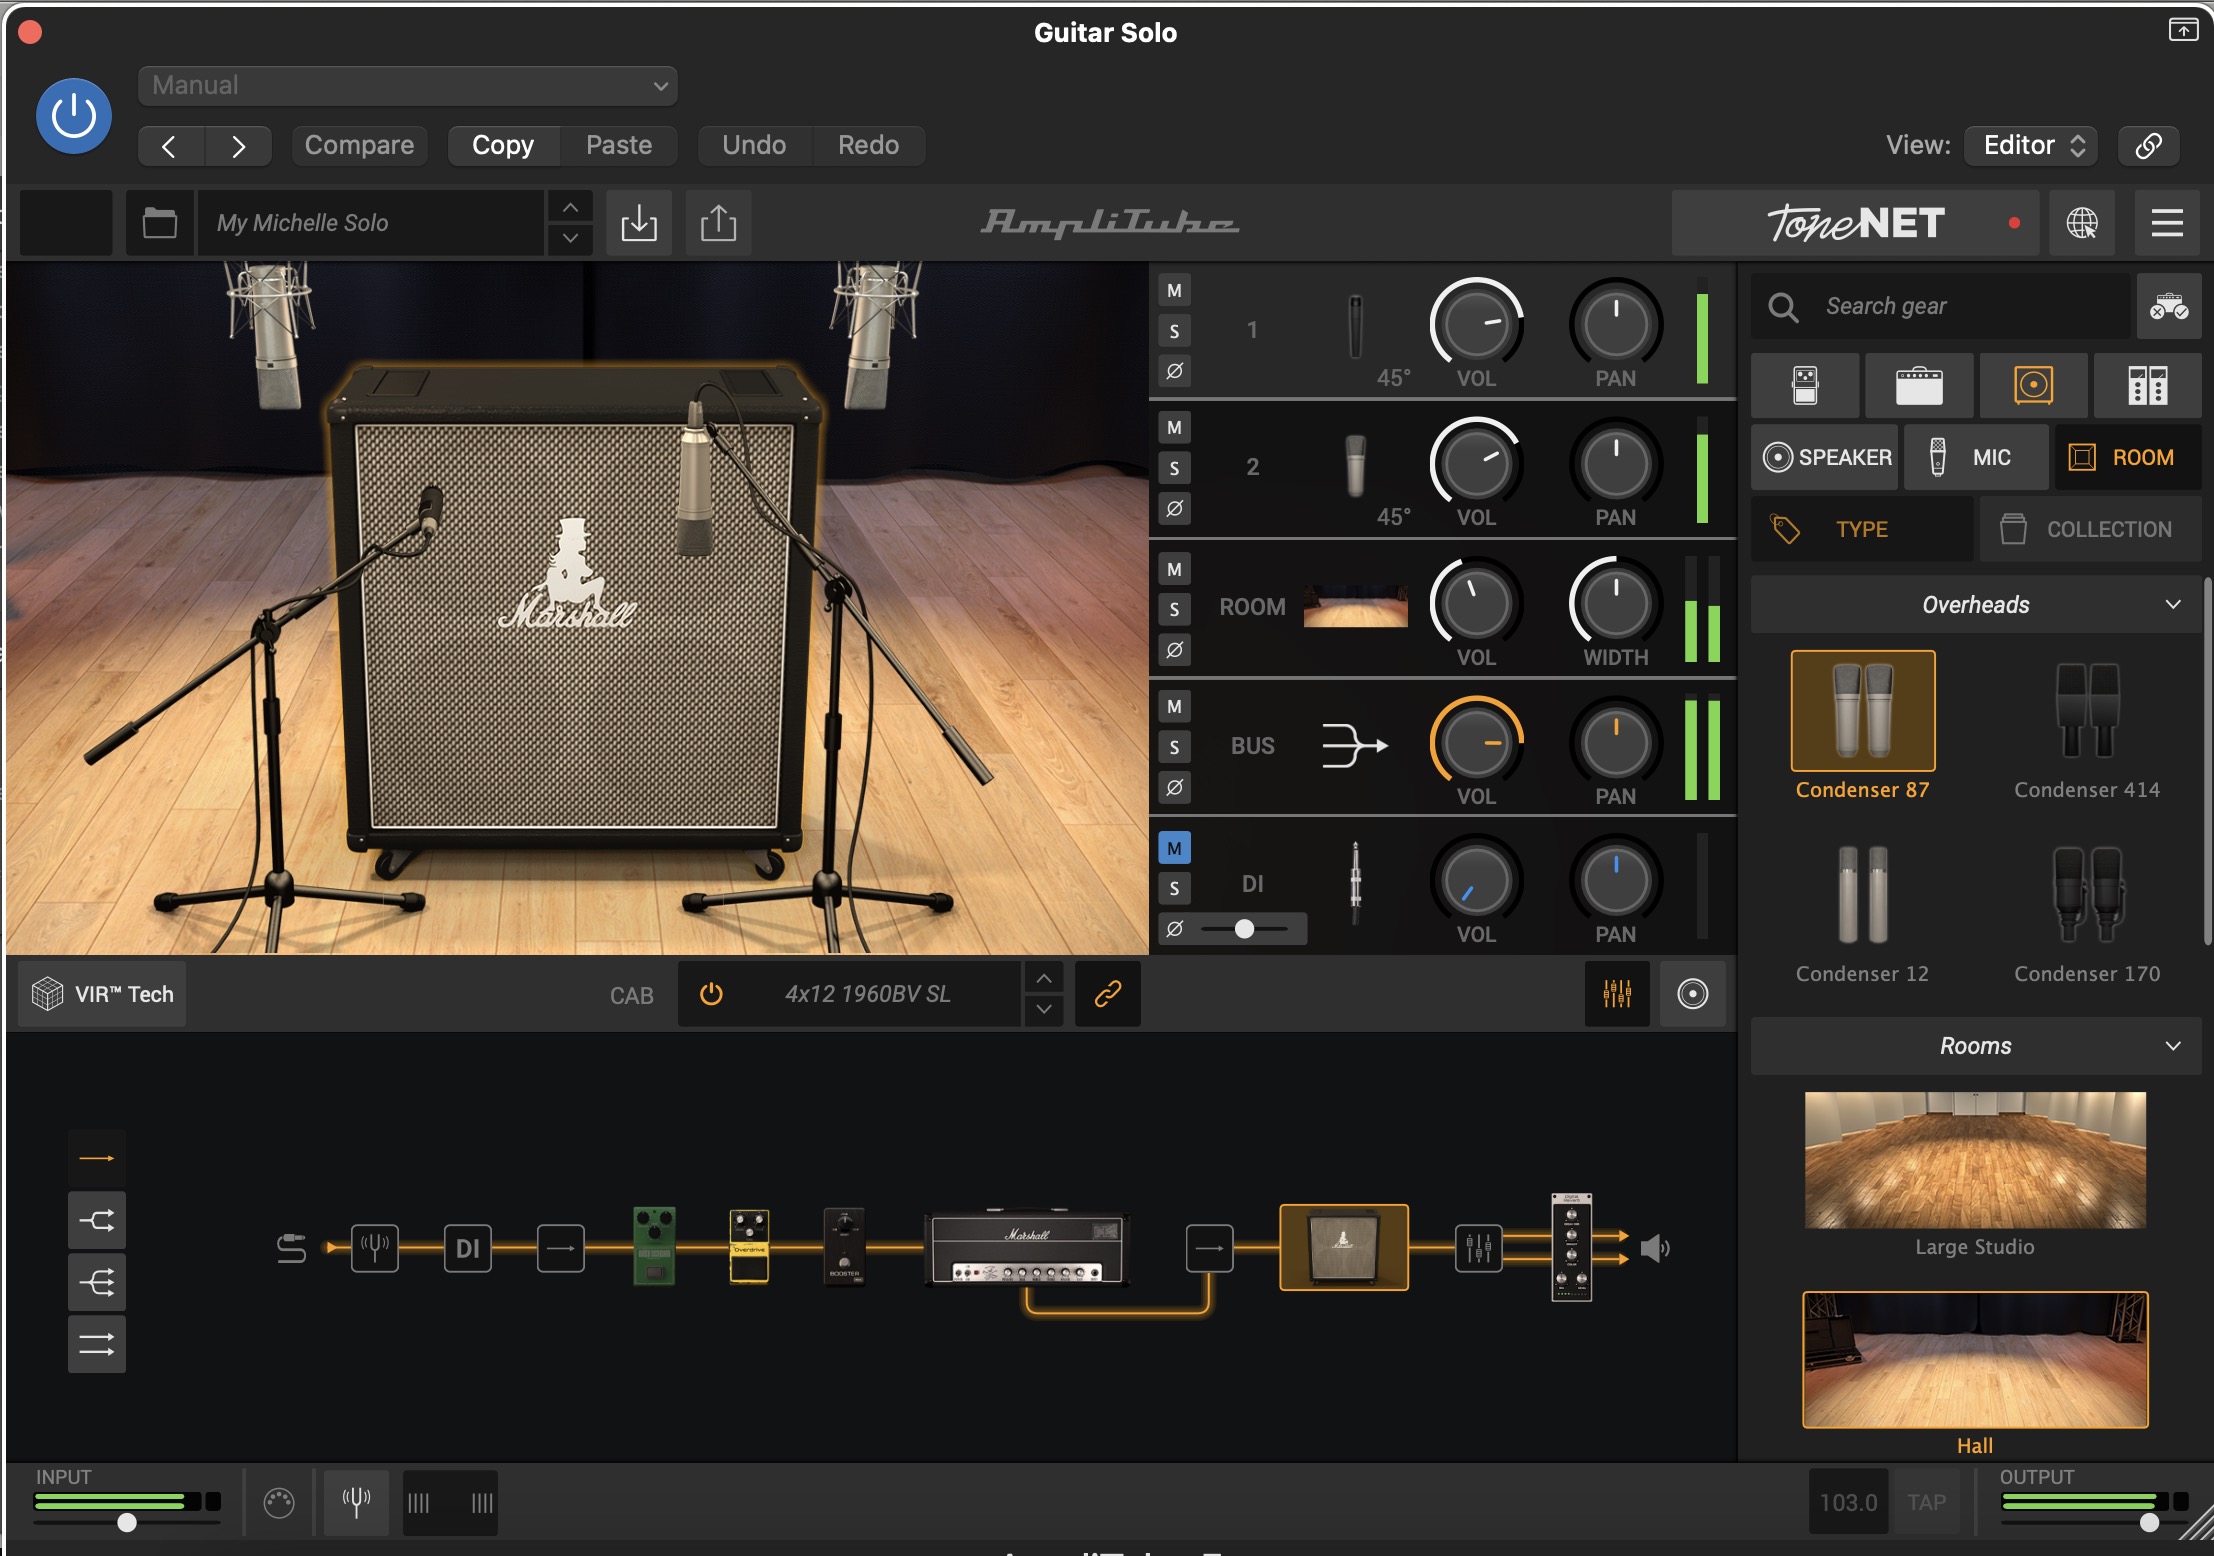This screenshot has width=2214, height=1556.
Task: Select previous cabinet with up arrow
Action: pos(1043,978)
